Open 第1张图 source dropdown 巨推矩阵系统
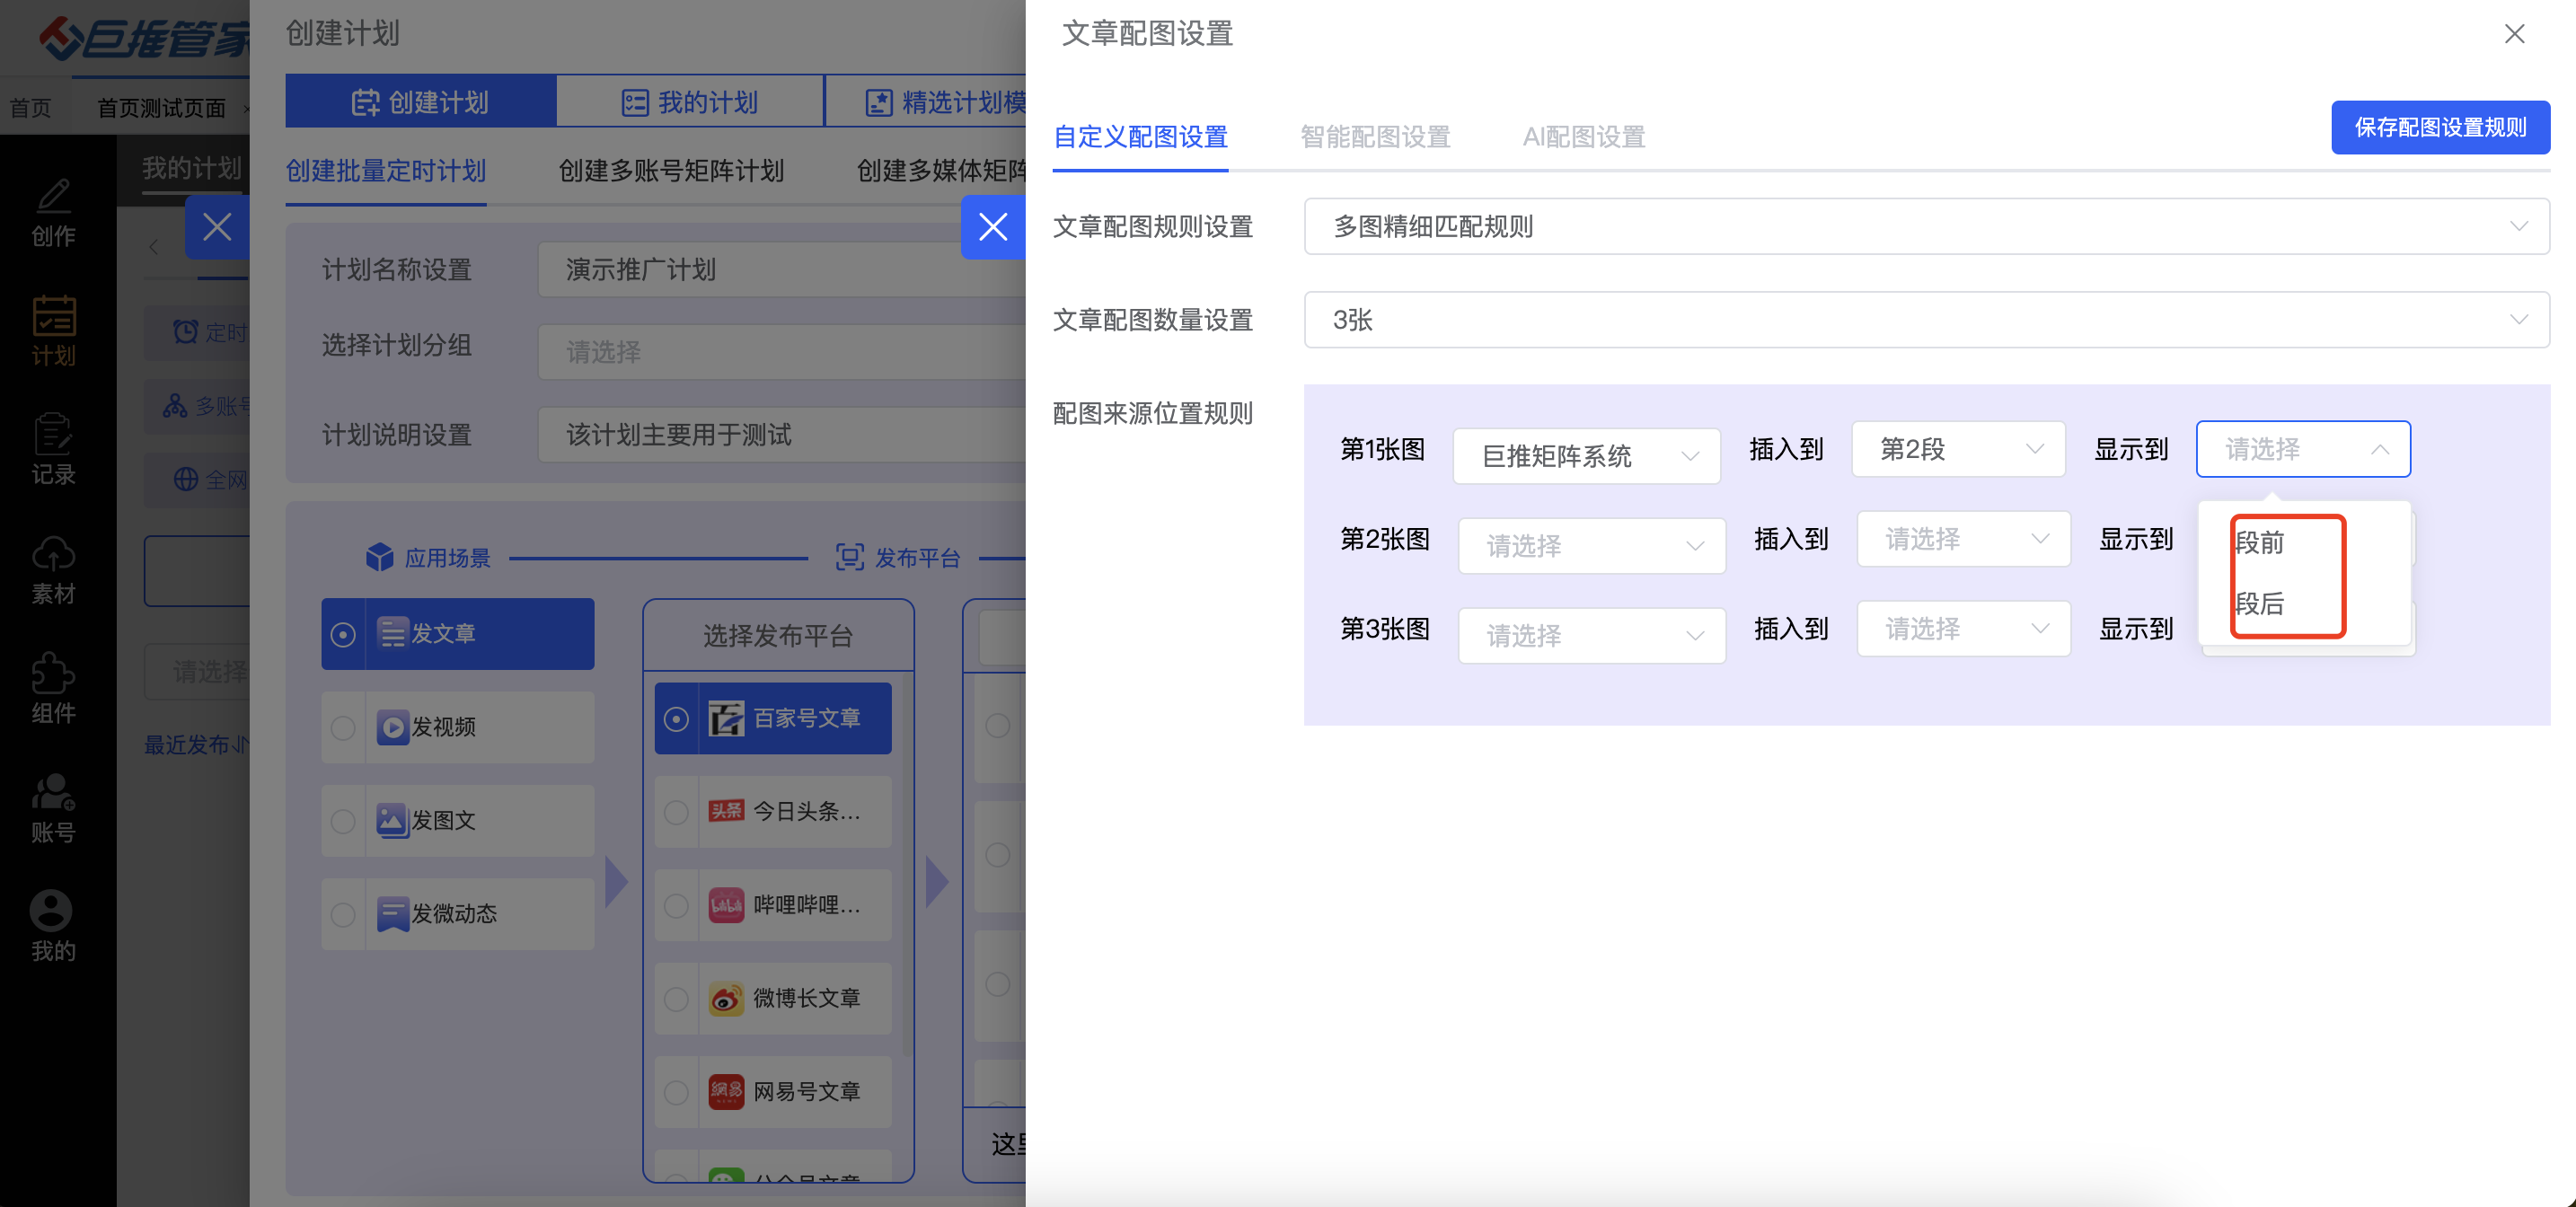The width and height of the screenshot is (2576, 1207). tap(1585, 456)
